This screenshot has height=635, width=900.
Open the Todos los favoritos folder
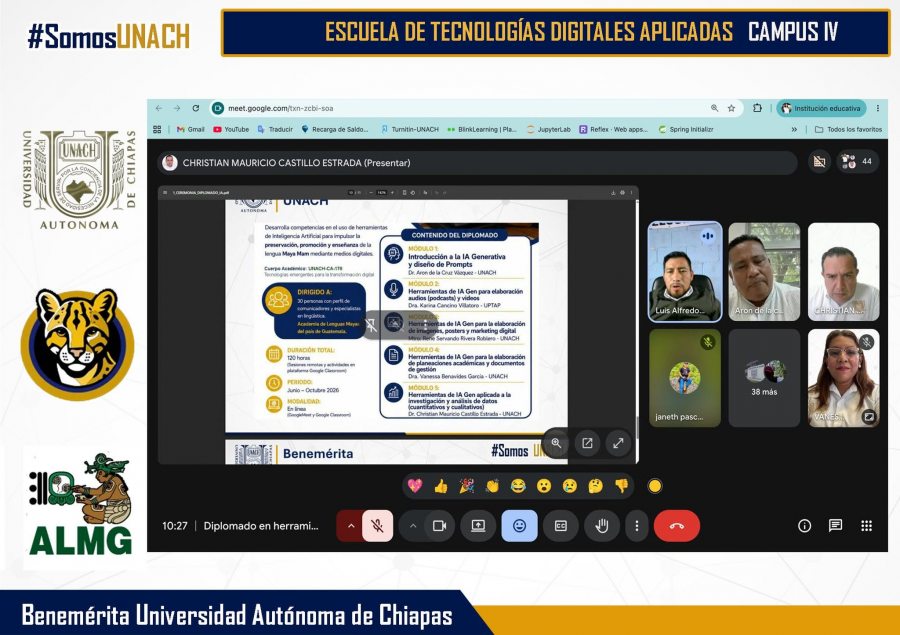[x=848, y=130]
